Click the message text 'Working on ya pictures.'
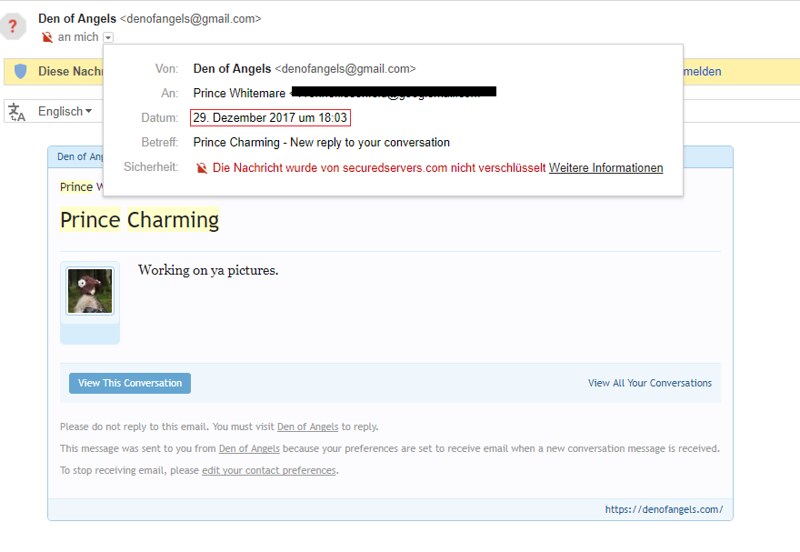800x552 pixels. [x=208, y=270]
